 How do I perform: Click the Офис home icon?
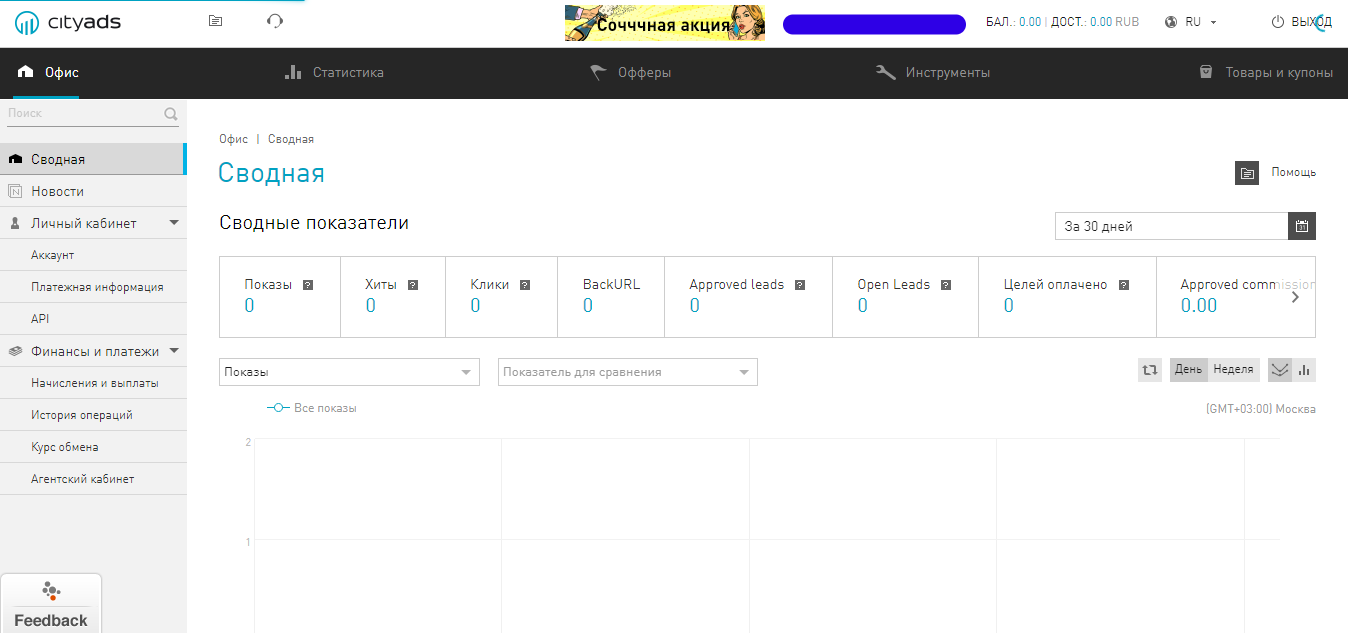[26, 73]
